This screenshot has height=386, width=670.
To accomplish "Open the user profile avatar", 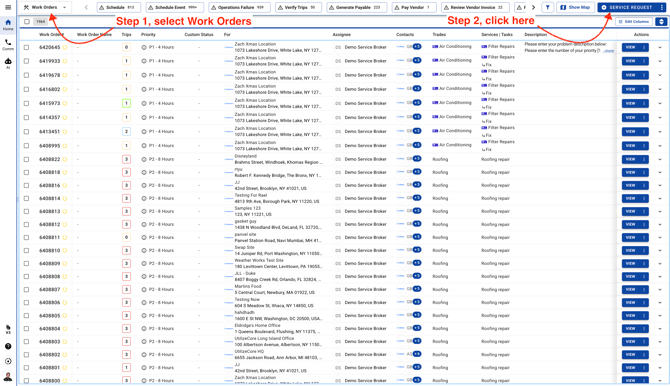I will (x=8, y=377).
